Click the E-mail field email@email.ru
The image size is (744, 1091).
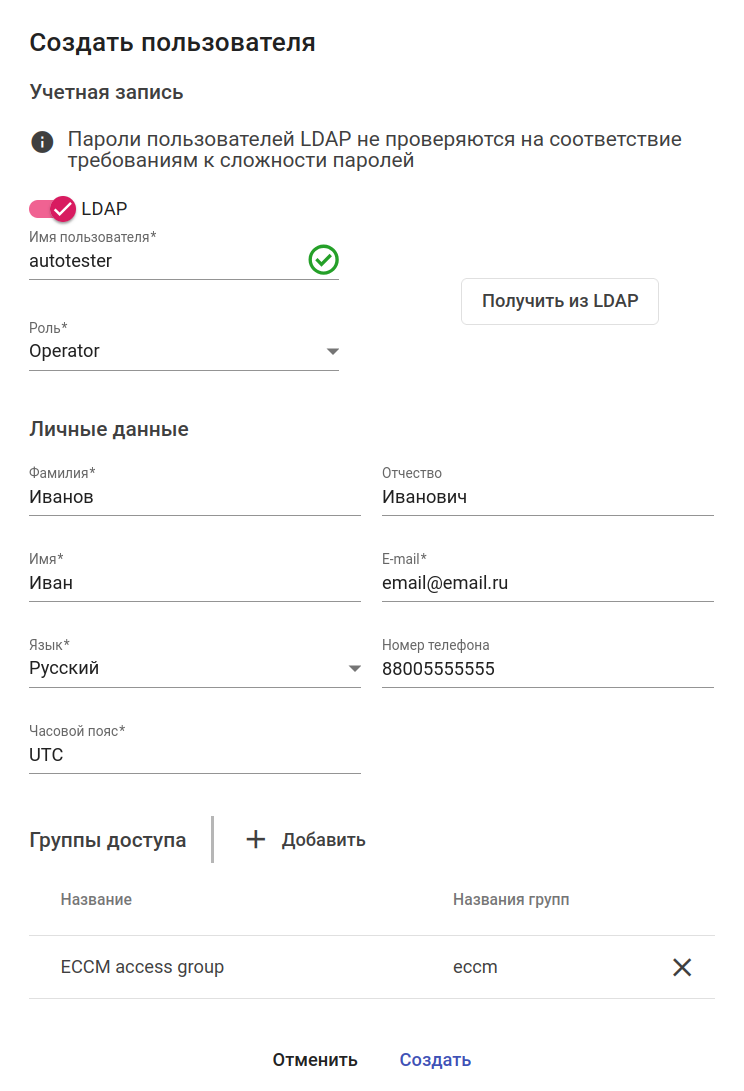pos(547,583)
